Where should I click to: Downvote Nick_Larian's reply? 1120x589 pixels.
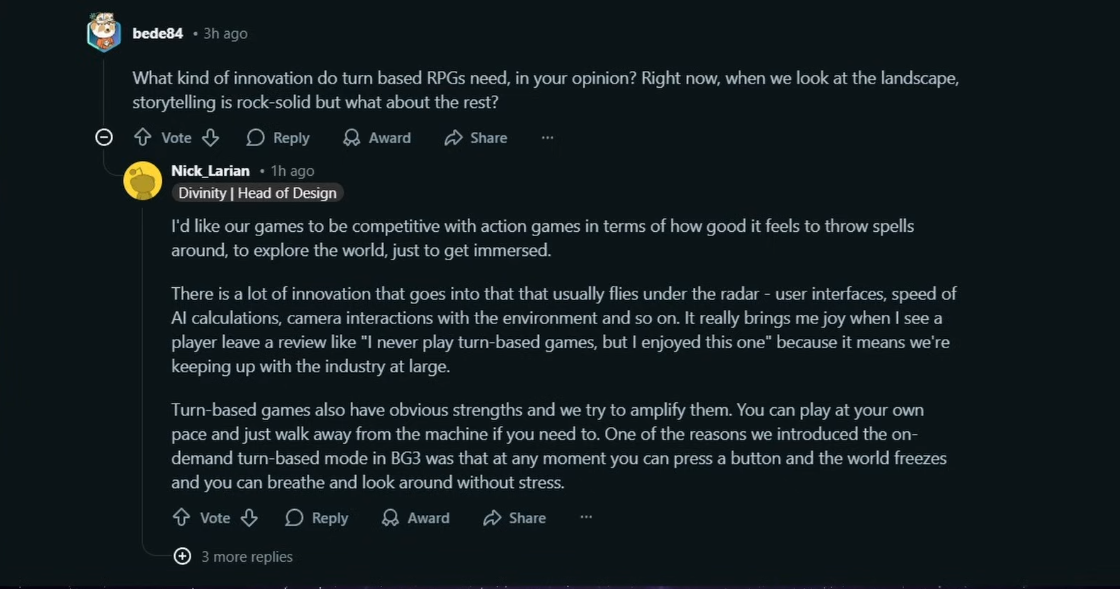pos(249,518)
